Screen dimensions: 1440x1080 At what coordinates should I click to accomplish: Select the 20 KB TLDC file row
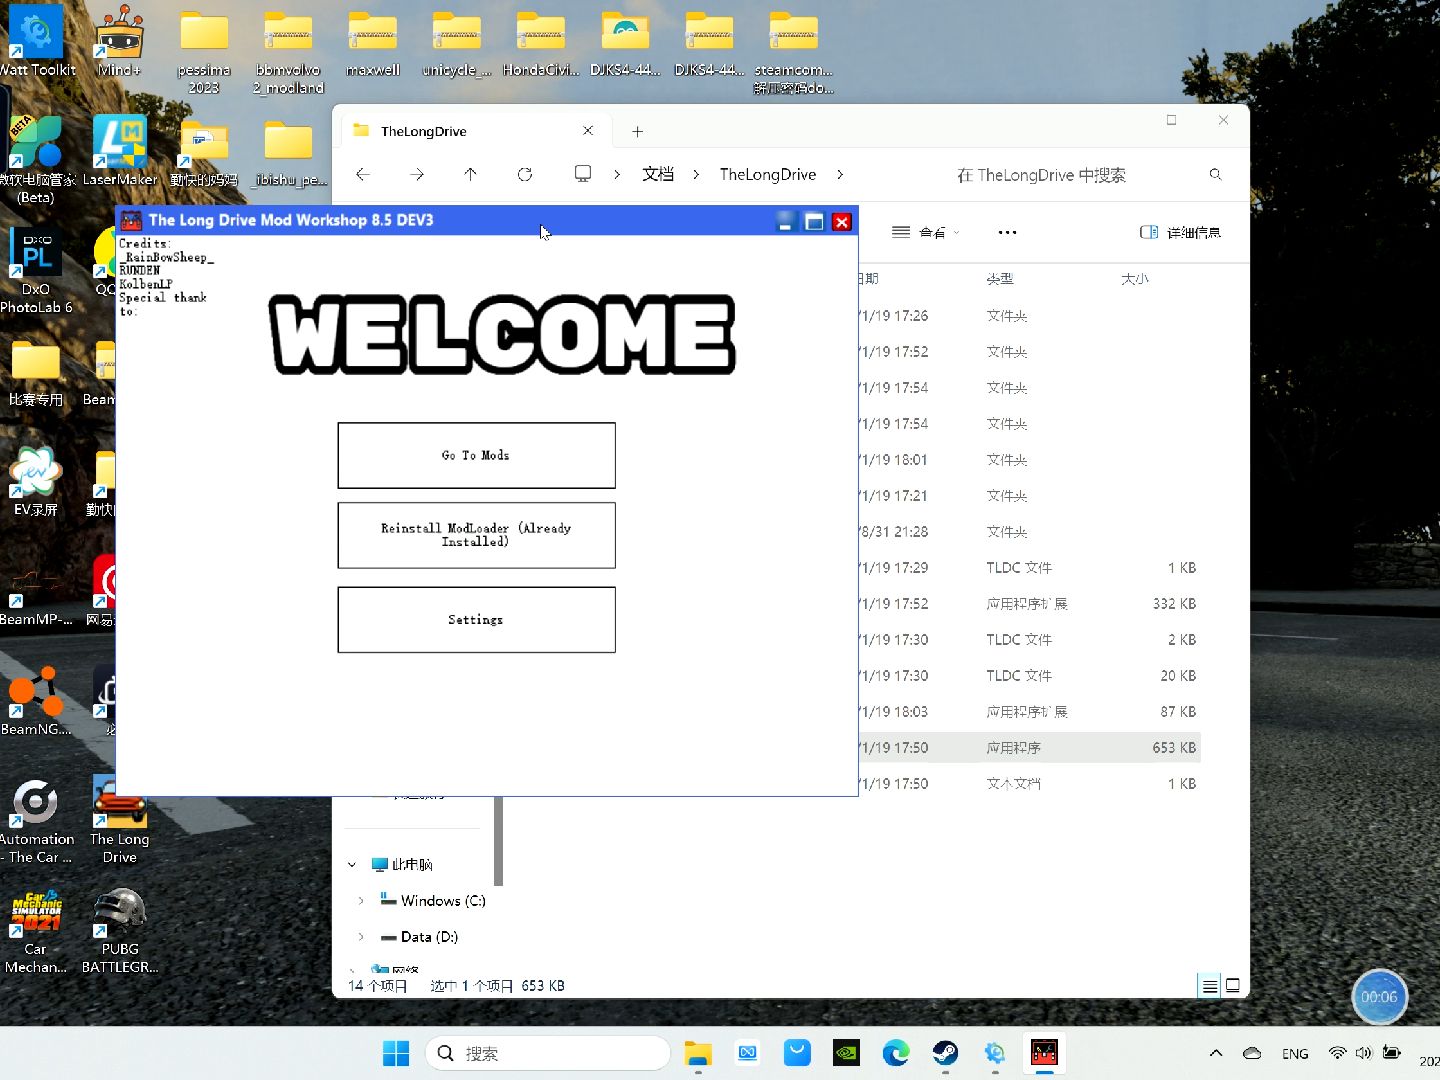pos(1028,676)
